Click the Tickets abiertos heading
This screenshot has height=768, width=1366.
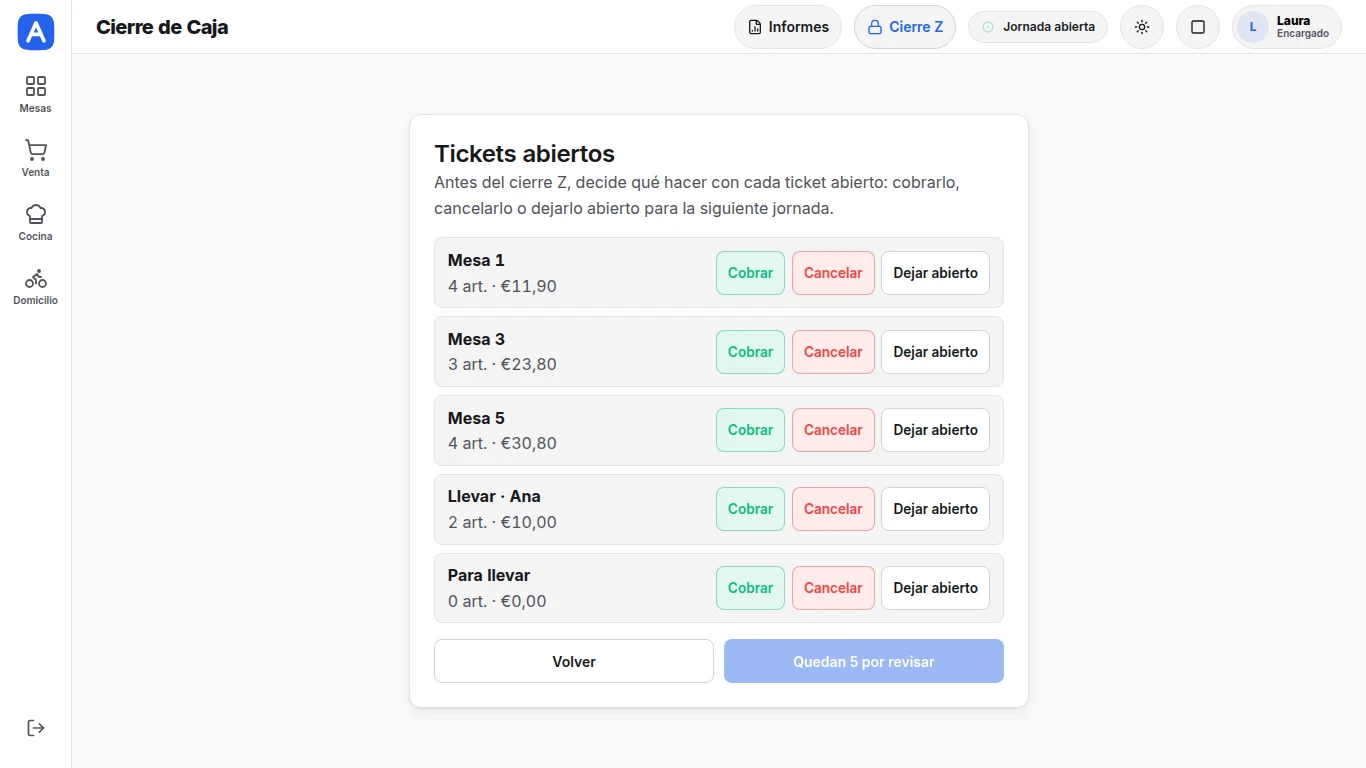click(524, 154)
